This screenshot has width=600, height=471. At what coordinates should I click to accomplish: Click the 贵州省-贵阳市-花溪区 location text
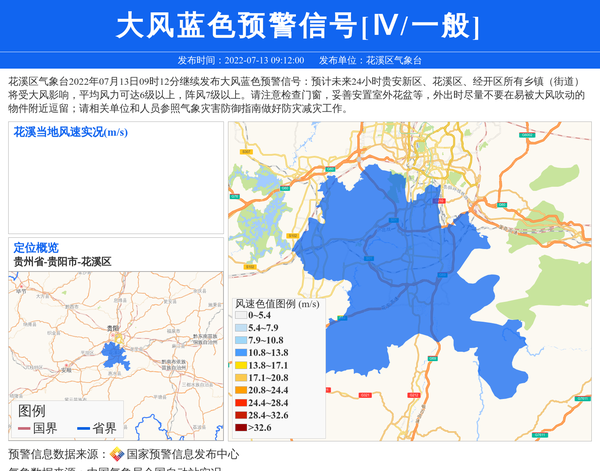tap(62, 261)
